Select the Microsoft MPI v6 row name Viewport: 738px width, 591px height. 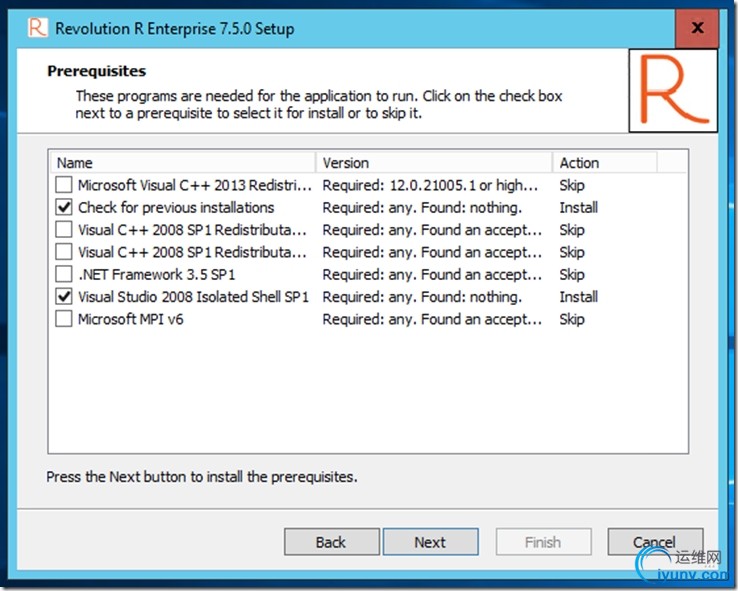pyautogui.click(x=131, y=320)
